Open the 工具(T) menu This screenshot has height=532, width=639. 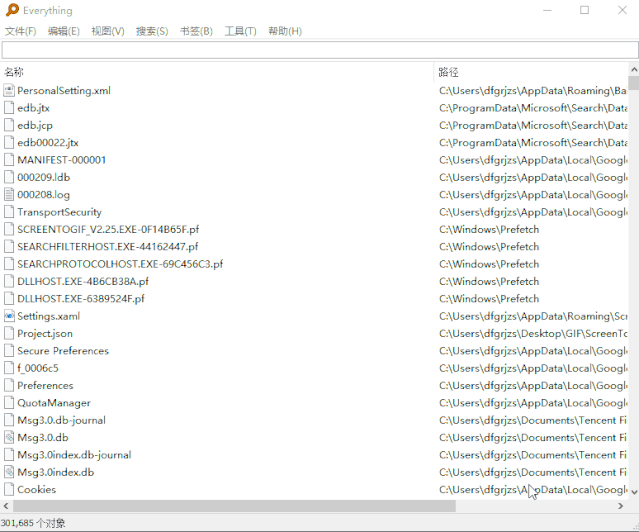point(240,31)
